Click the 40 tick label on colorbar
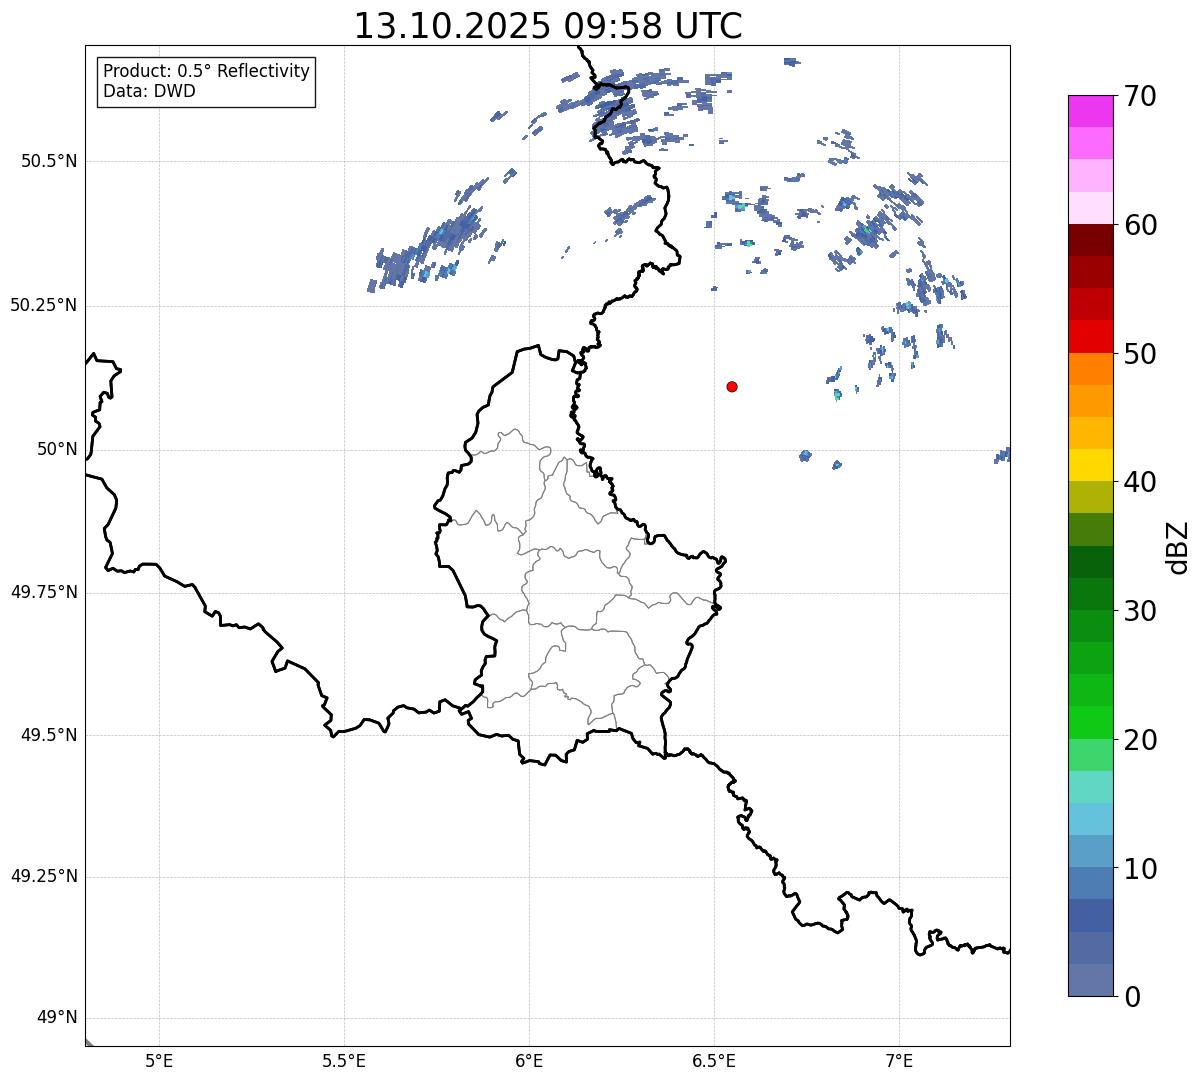This screenshot has width=1202, height=1081. pos(1139,482)
